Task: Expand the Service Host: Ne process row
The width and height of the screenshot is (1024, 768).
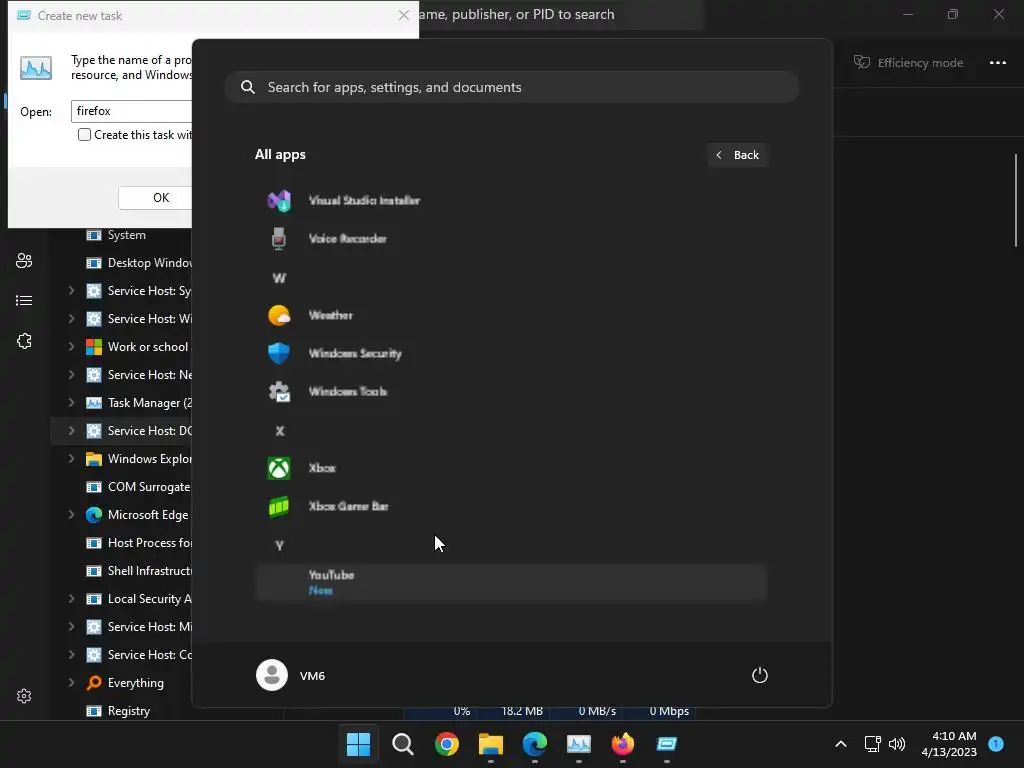Action: (x=71, y=375)
